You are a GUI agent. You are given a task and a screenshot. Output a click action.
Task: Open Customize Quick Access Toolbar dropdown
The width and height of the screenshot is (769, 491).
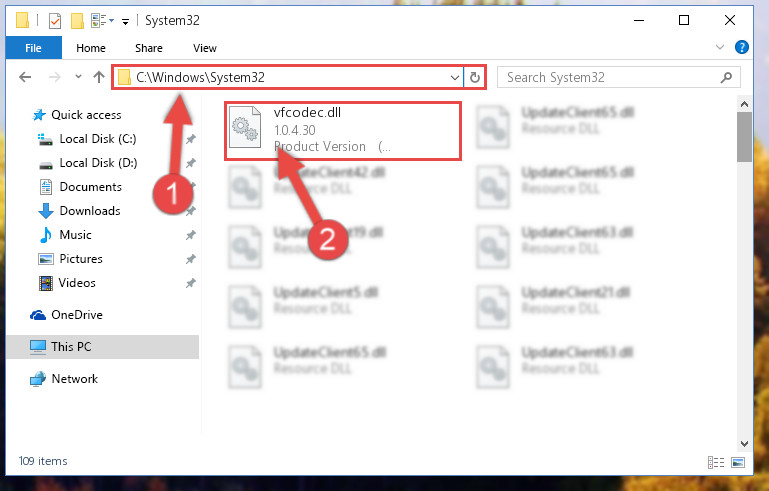click(x=126, y=21)
